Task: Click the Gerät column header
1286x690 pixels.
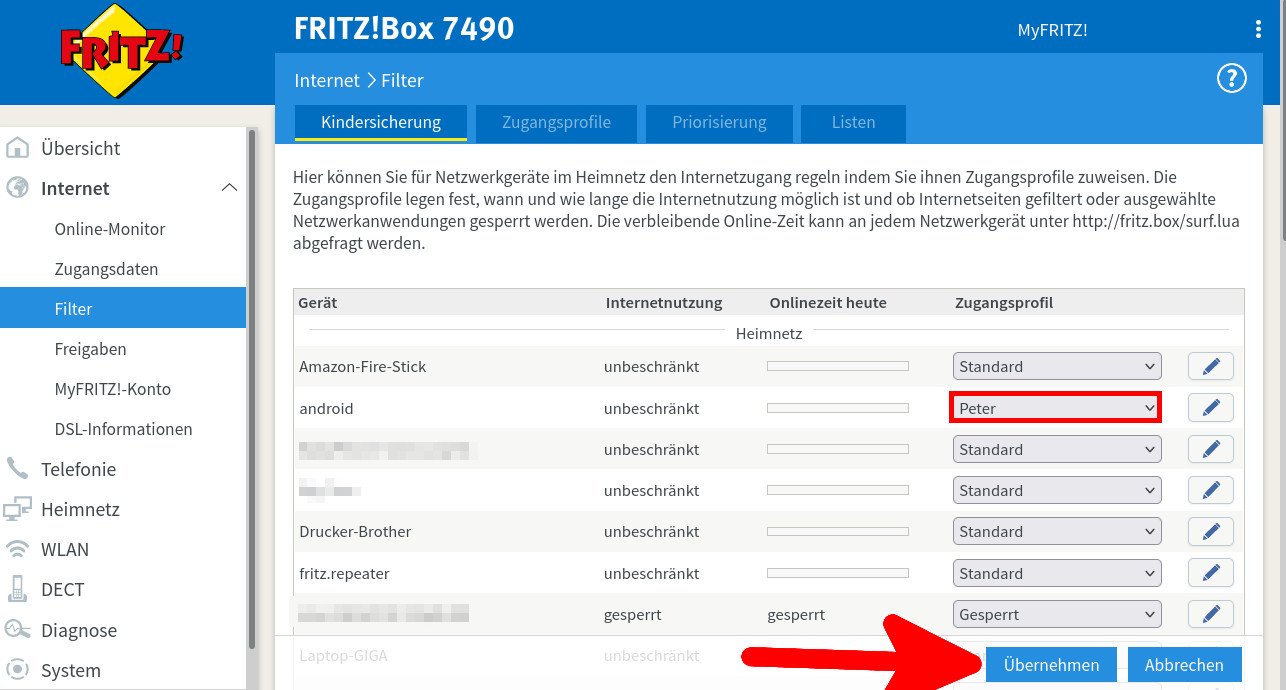Action: click(318, 303)
